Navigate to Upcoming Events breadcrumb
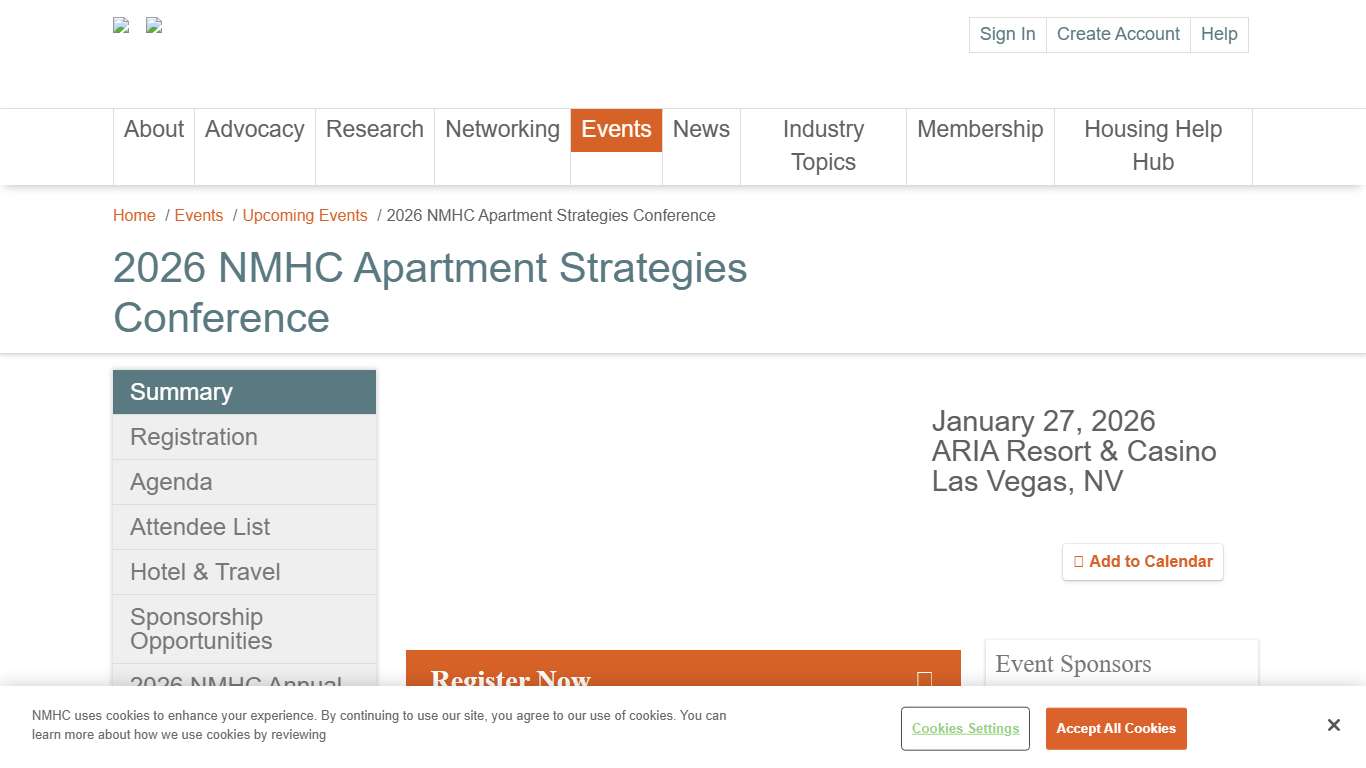1366x768 pixels. (305, 216)
